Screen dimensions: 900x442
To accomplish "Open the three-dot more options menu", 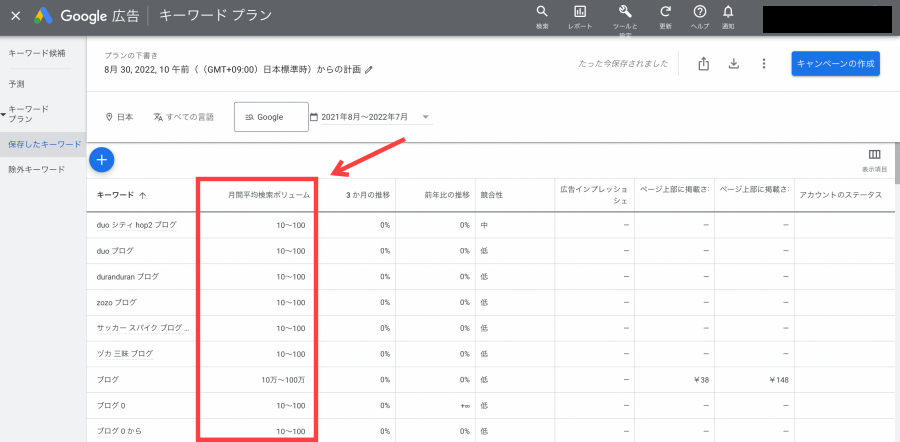I will point(763,64).
